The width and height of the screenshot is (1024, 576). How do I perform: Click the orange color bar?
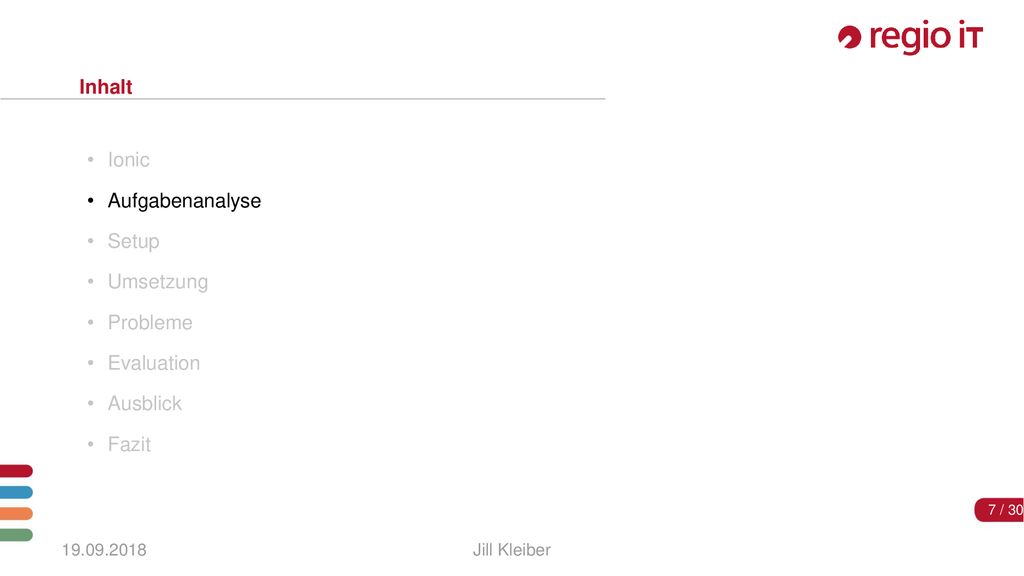point(16,514)
